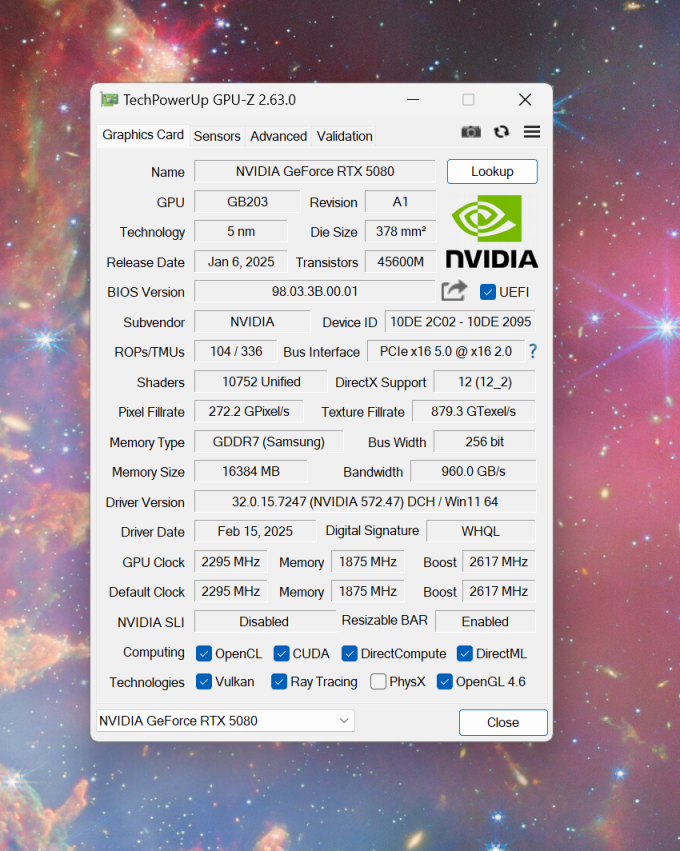The width and height of the screenshot is (680, 851).
Task: Toggle the OpenGL 4.6 checkbox
Action: point(444,682)
